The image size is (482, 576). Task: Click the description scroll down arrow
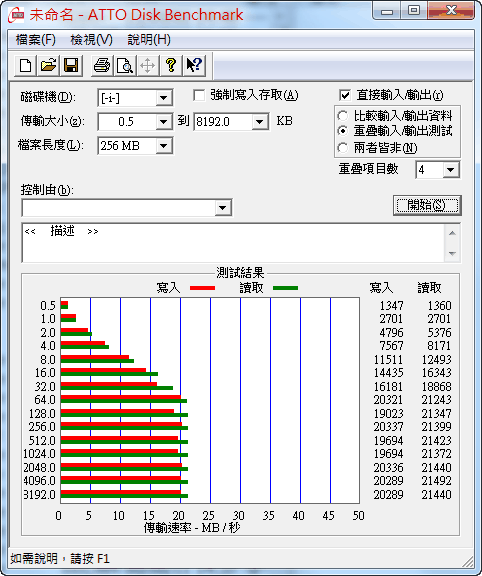pyautogui.click(x=452, y=253)
